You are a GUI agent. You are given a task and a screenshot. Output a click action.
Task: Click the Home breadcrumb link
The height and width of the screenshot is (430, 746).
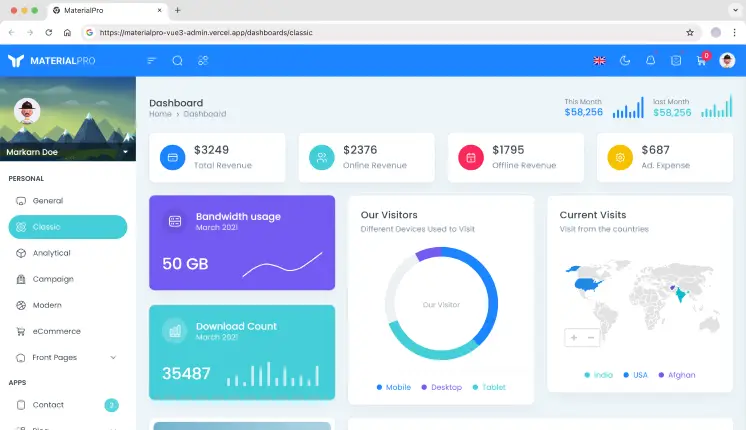click(x=160, y=114)
